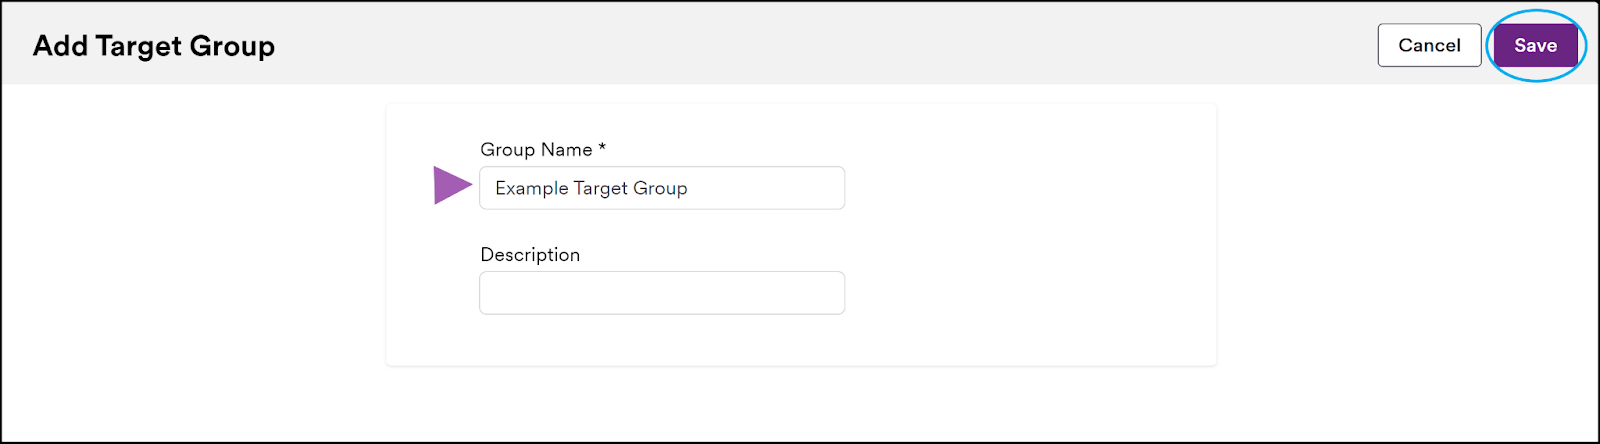Click the purple Save button
Screen dimensions: 1600x444
pyautogui.click(x=1535, y=45)
